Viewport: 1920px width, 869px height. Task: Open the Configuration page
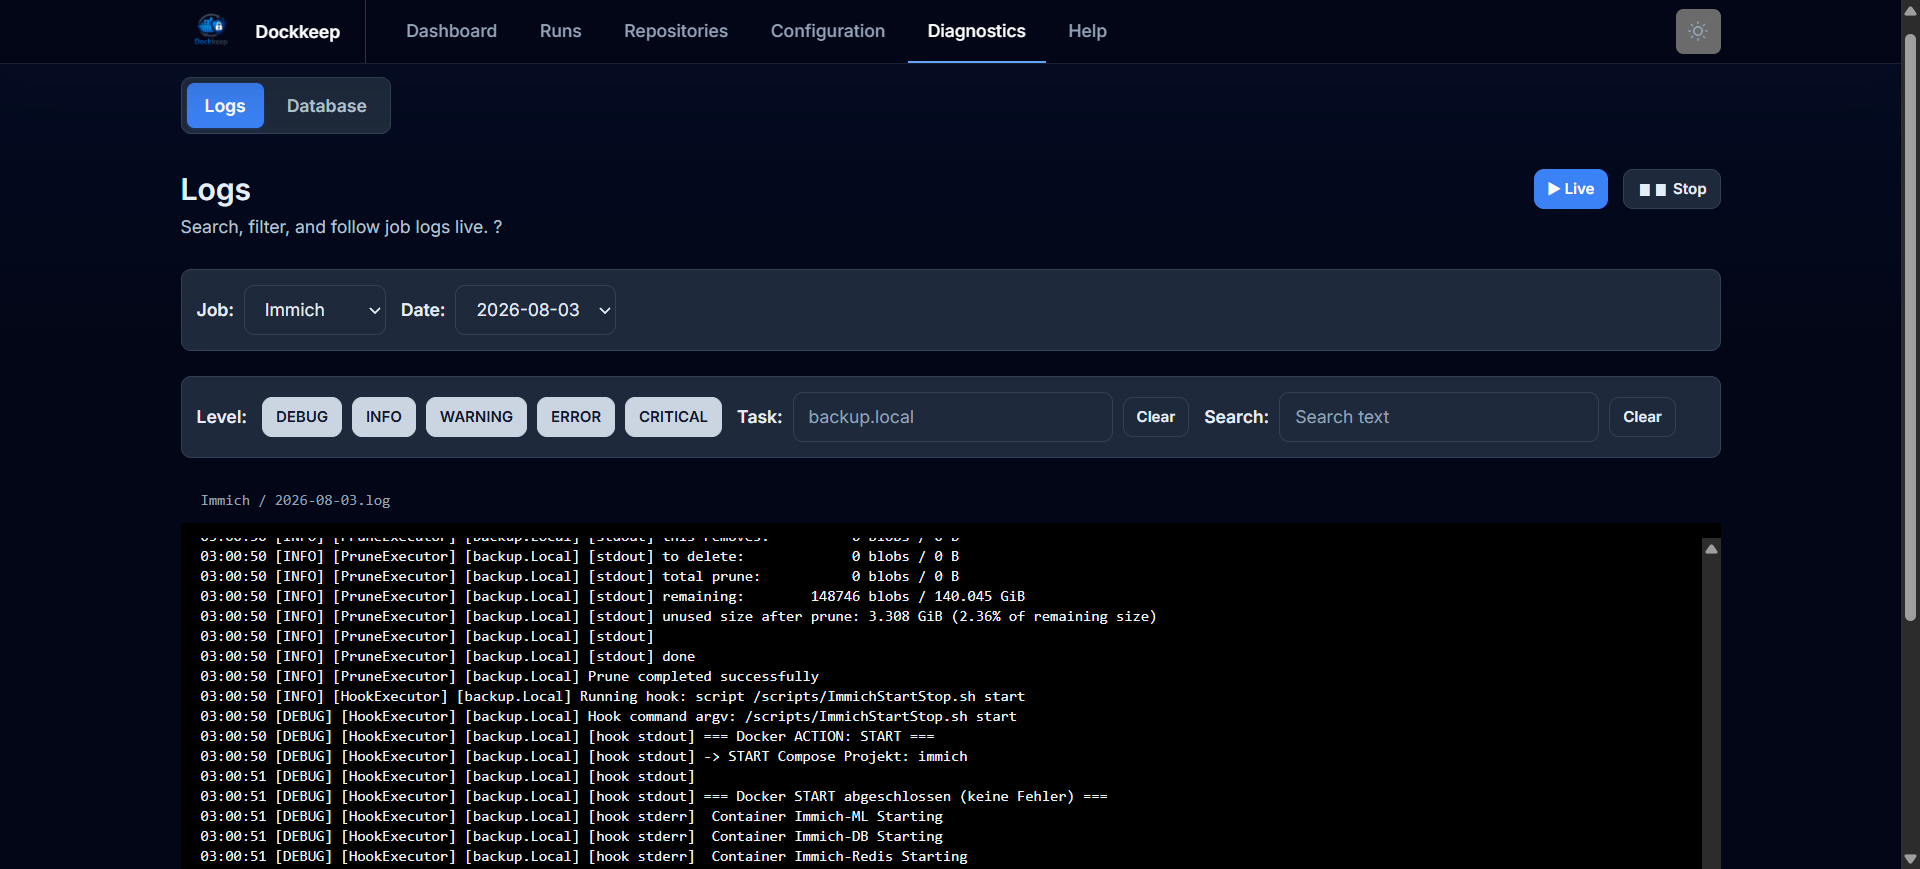coord(828,31)
